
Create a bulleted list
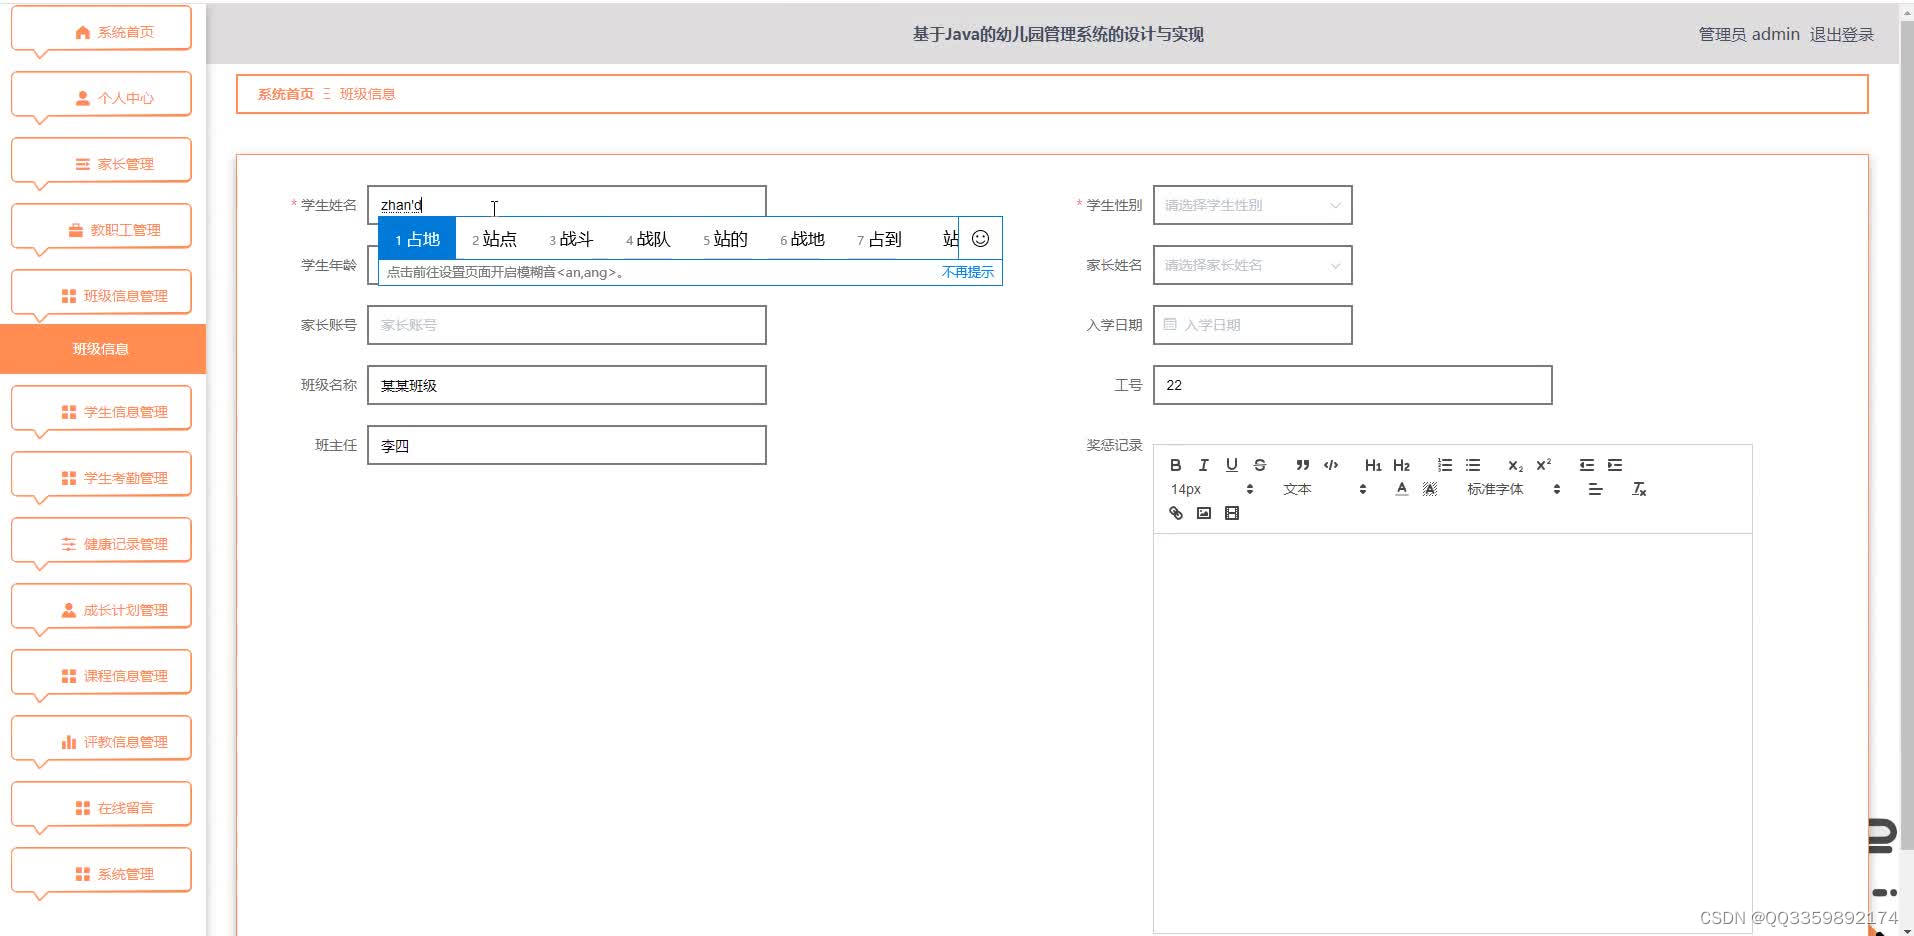pos(1473,465)
